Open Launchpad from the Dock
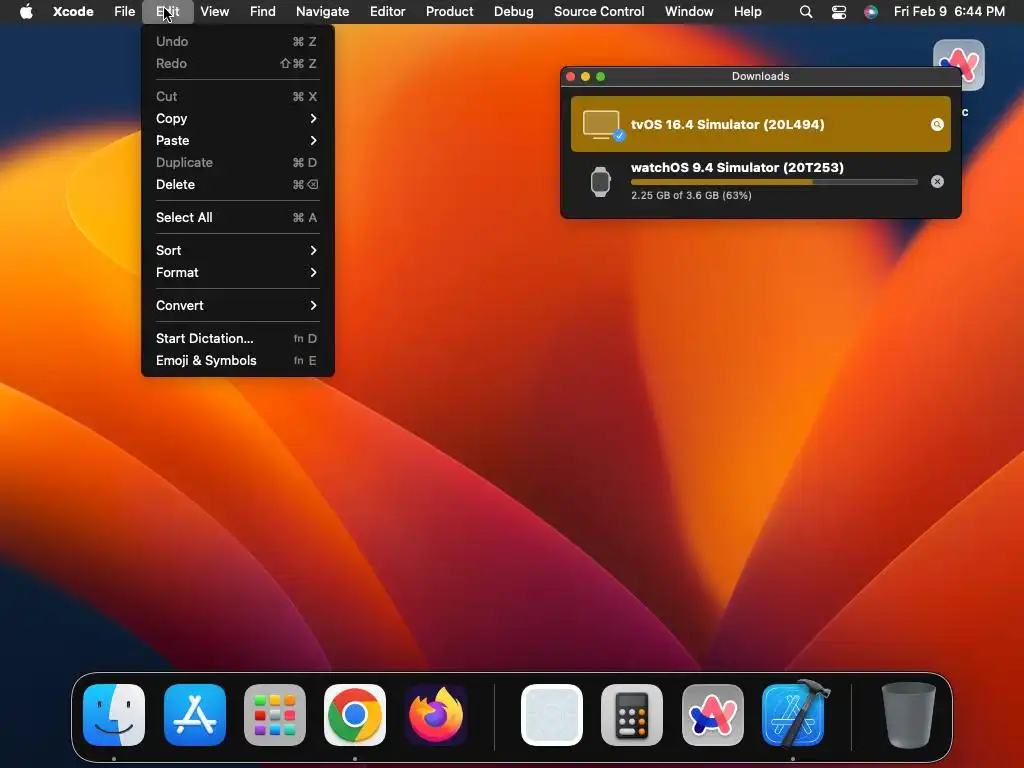This screenshot has width=1024, height=768. pyautogui.click(x=275, y=714)
